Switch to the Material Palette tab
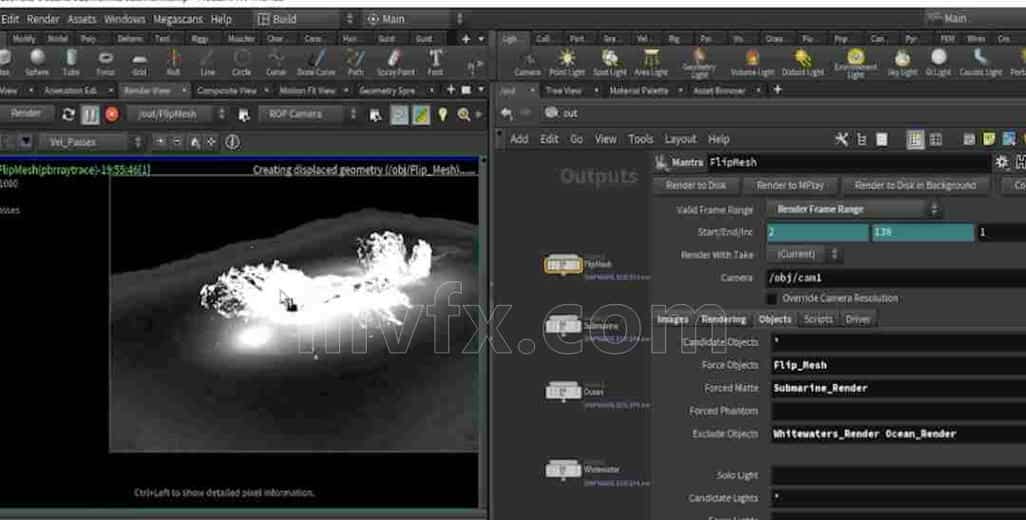The width and height of the screenshot is (1026, 520). coord(638,90)
